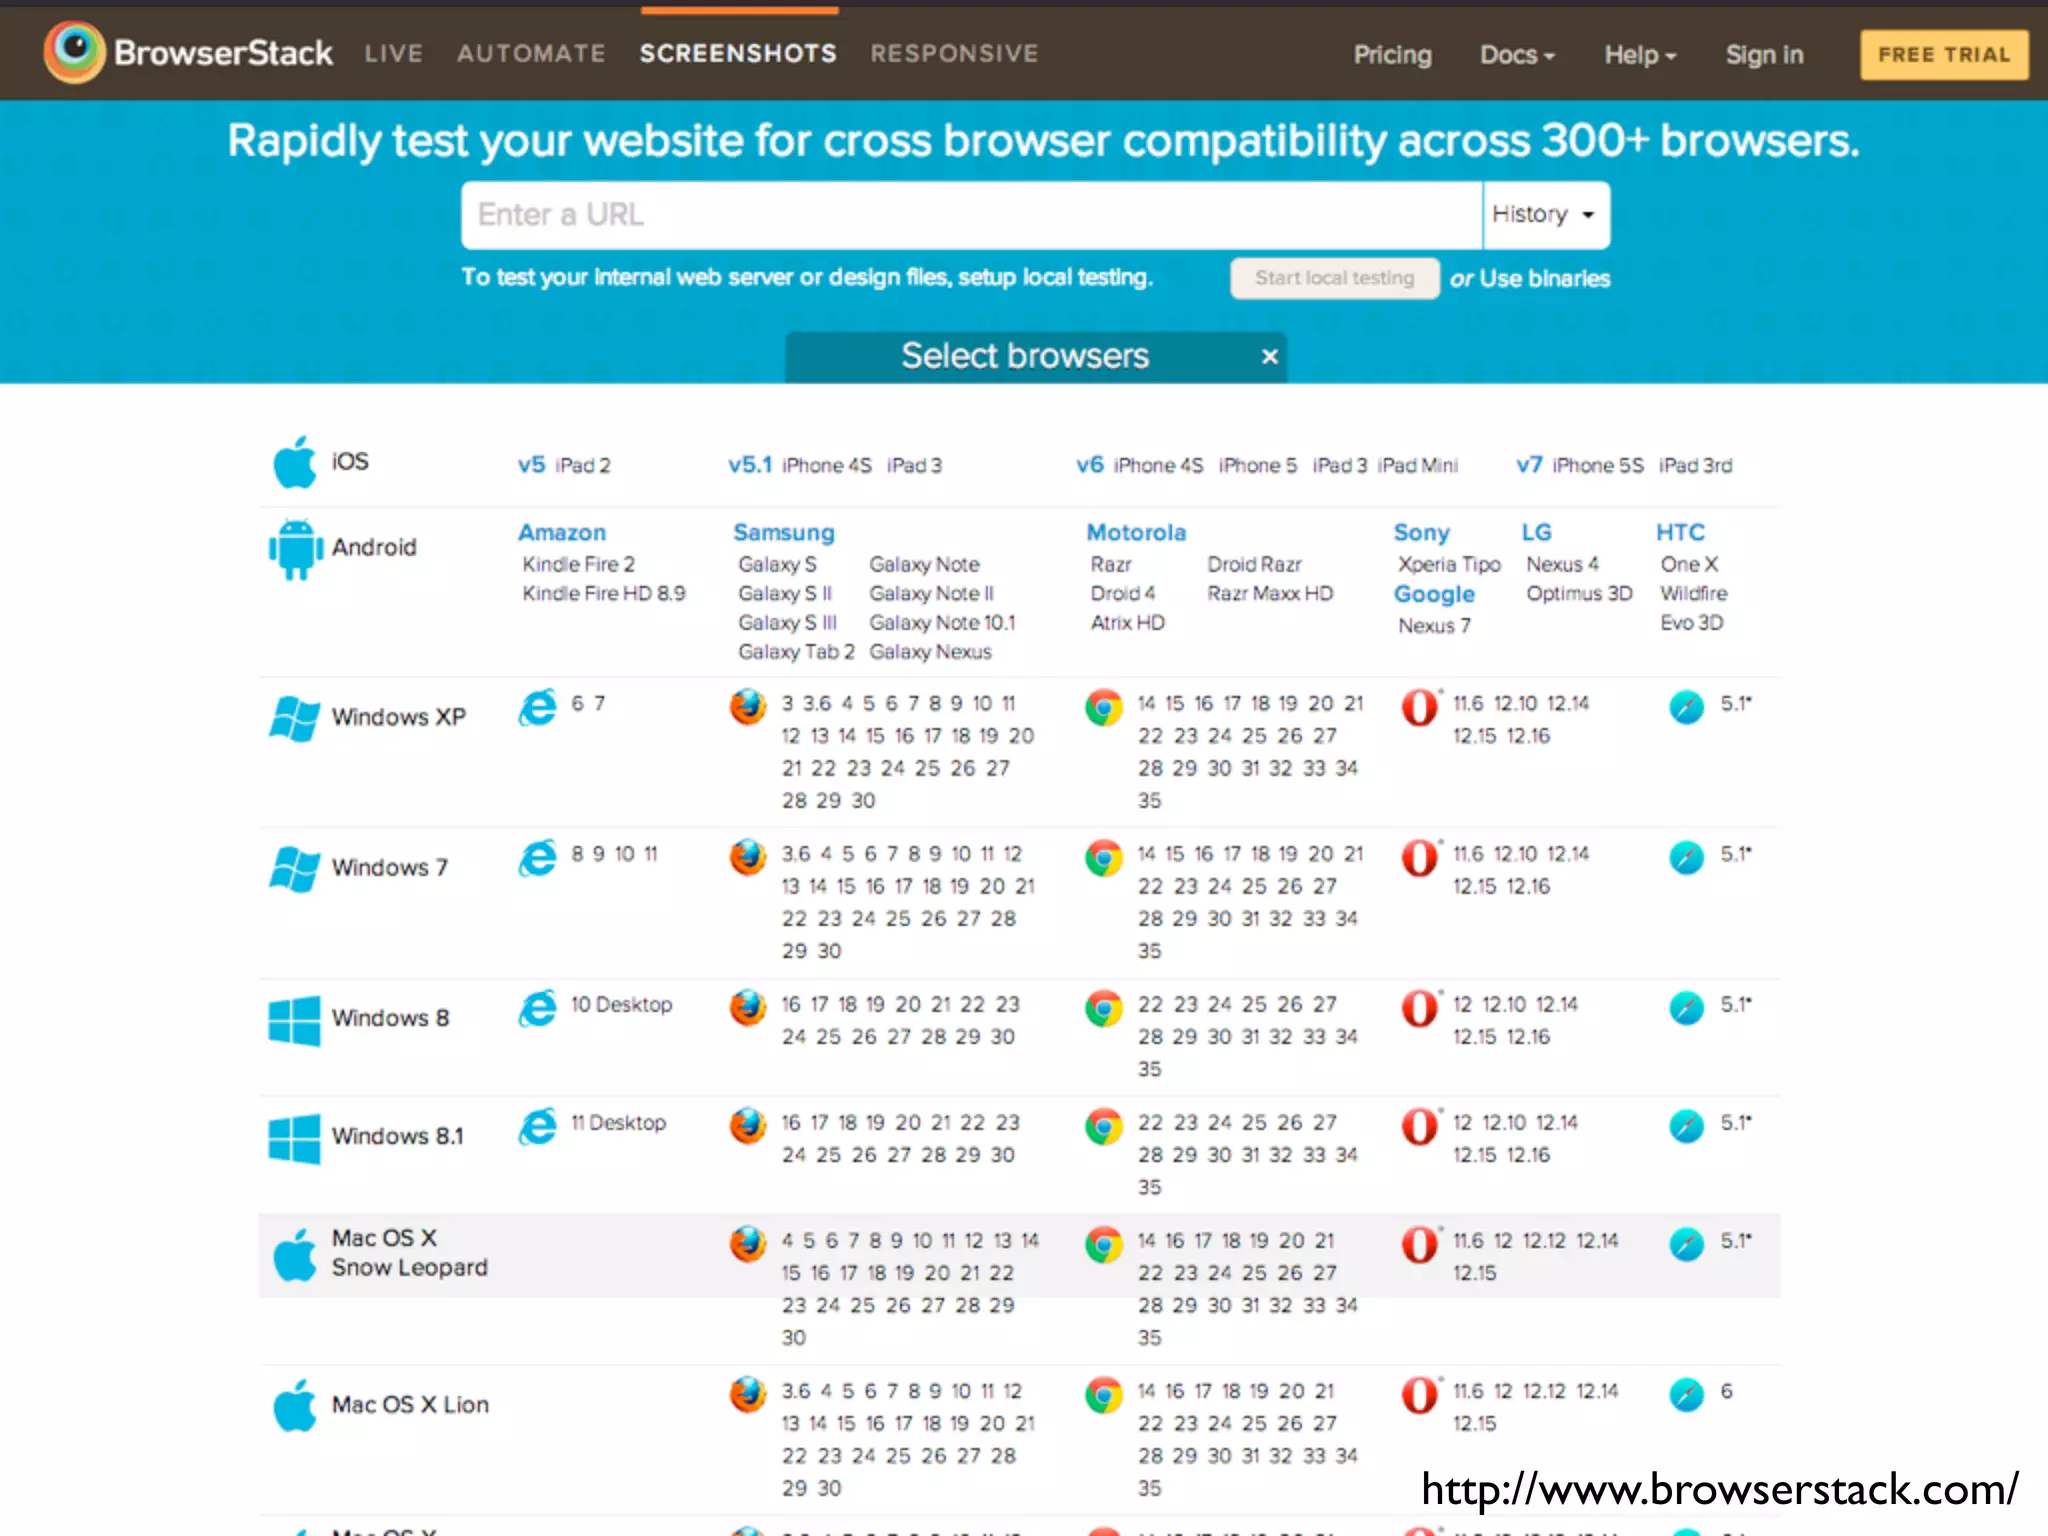Select Google Nexus 7 device
Screen dimensions: 2048x1536
[1434, 626]
